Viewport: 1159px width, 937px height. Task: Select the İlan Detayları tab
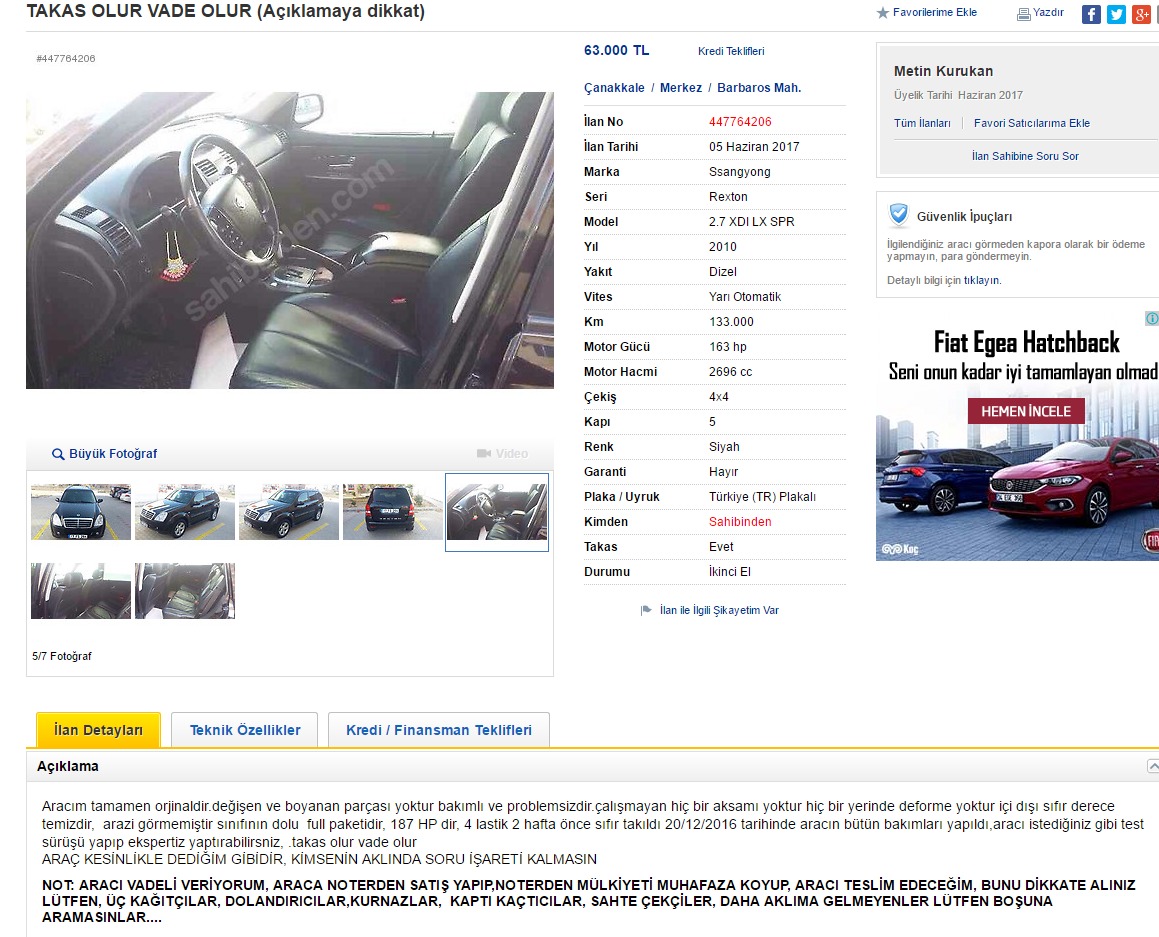[98, 730]
